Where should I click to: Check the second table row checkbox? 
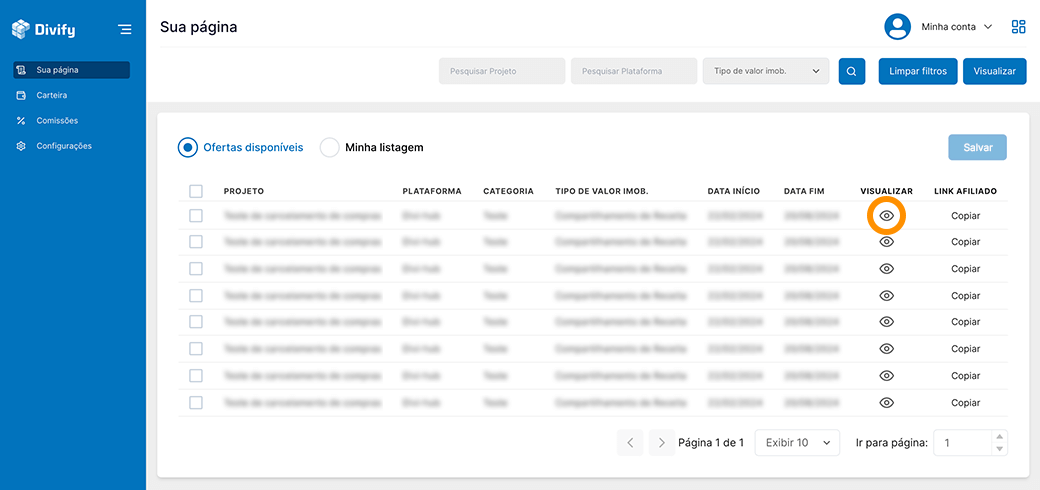click(196, 242)
